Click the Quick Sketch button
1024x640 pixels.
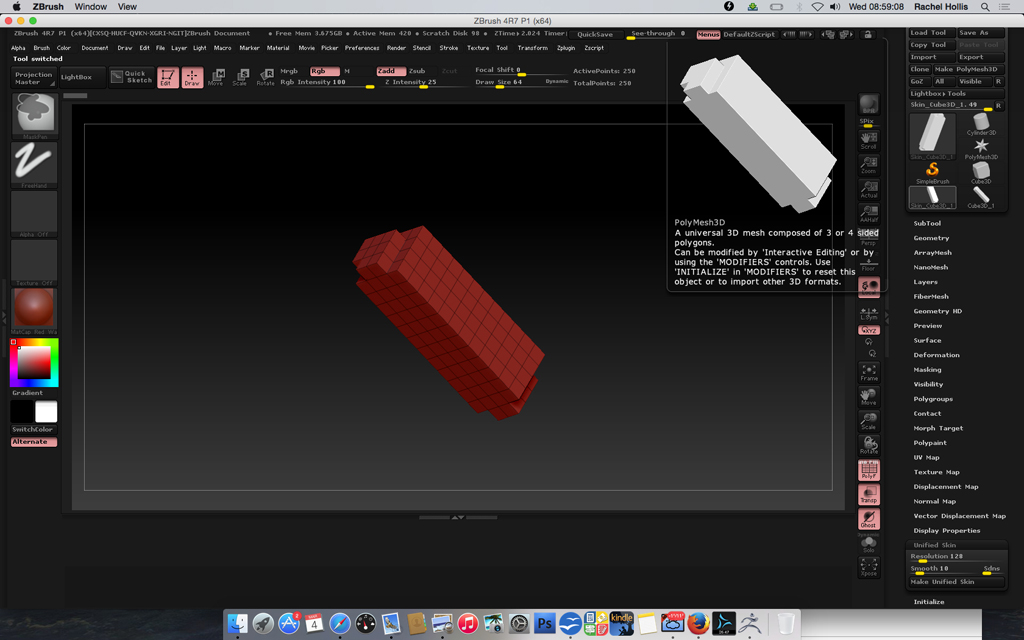[x=131, y=77]
